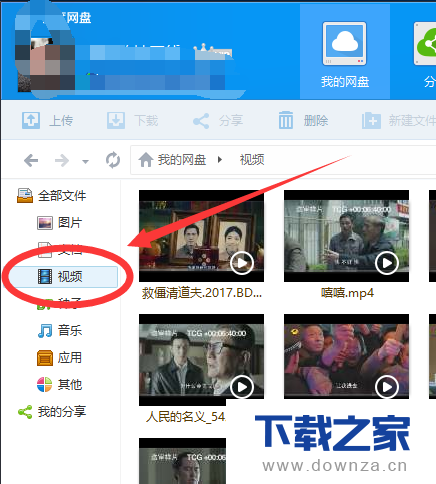Viewport: 436px width, 484px height.
Task: Expand the breadcrumb arrow after 我的网盘
Action: pos(220,160)
